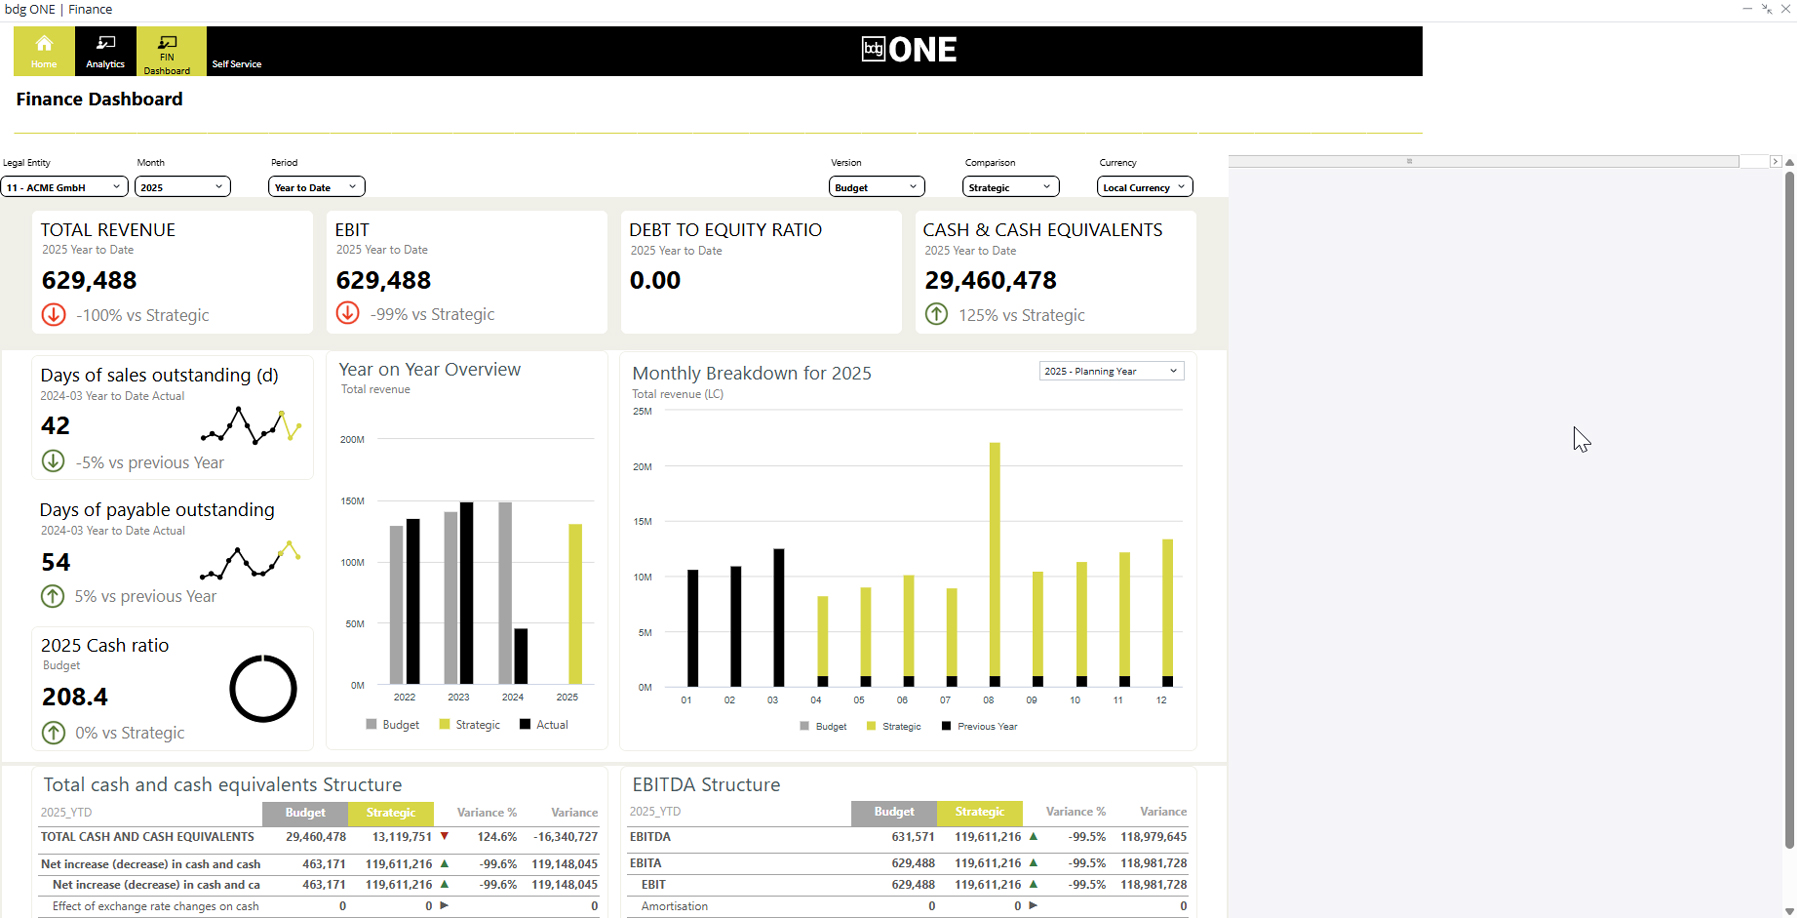
Task: Click the Cash ratio donut chart
Action: click(263, 689)
